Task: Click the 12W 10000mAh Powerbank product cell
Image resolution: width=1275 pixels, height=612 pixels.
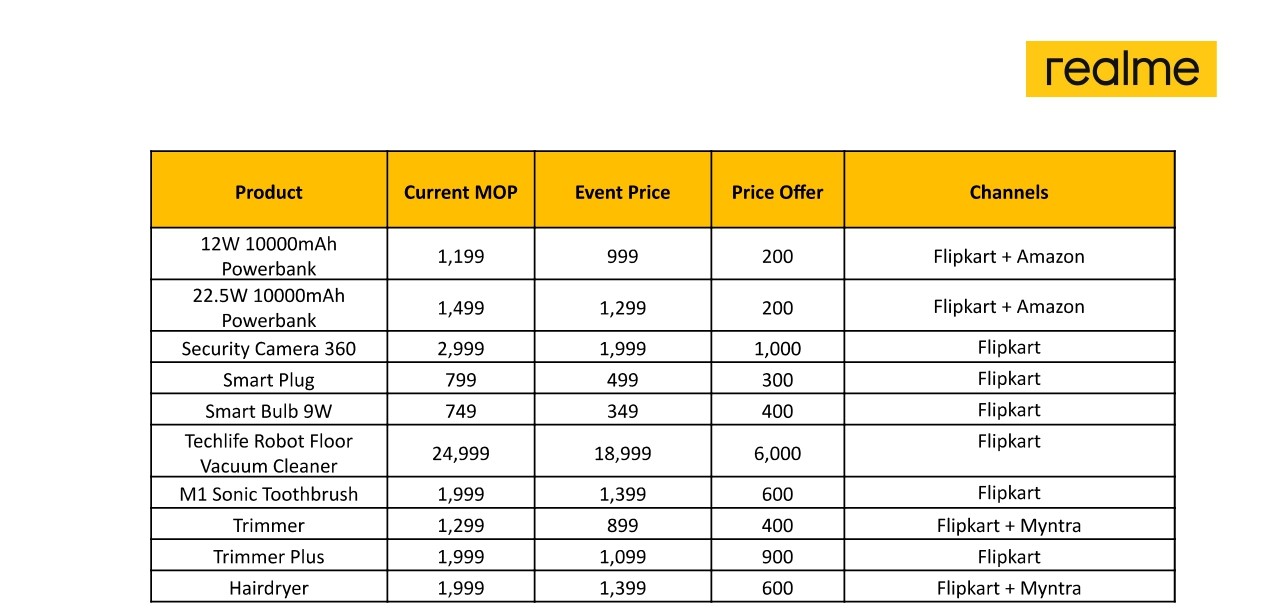Action: pos(268,256)
